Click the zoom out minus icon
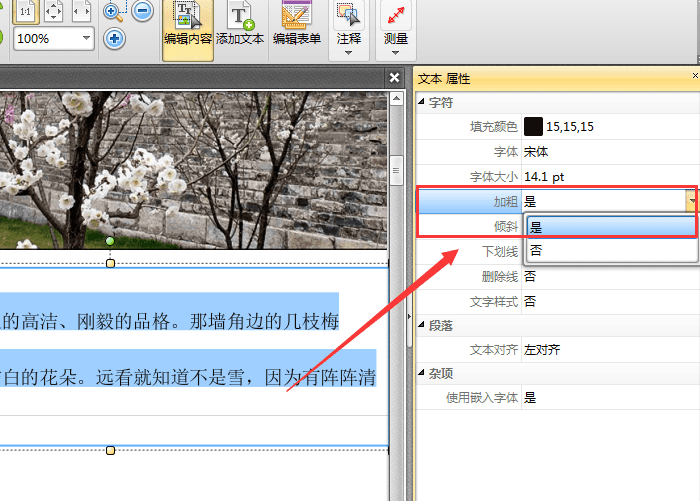The height and width of the screenshot is (501, 700). [143, 11]
